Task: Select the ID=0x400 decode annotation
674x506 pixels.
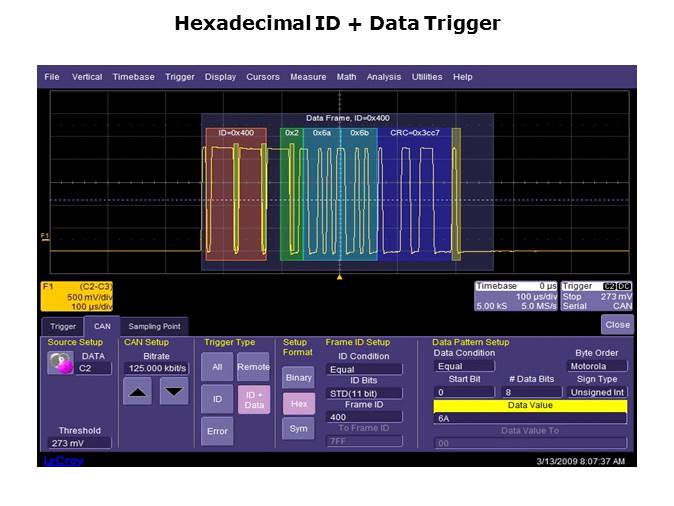Action: (236, 132)
